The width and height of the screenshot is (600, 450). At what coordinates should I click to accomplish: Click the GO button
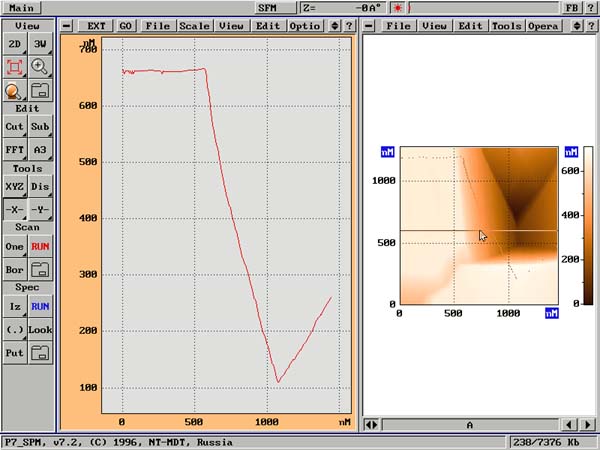coord(125,25)
